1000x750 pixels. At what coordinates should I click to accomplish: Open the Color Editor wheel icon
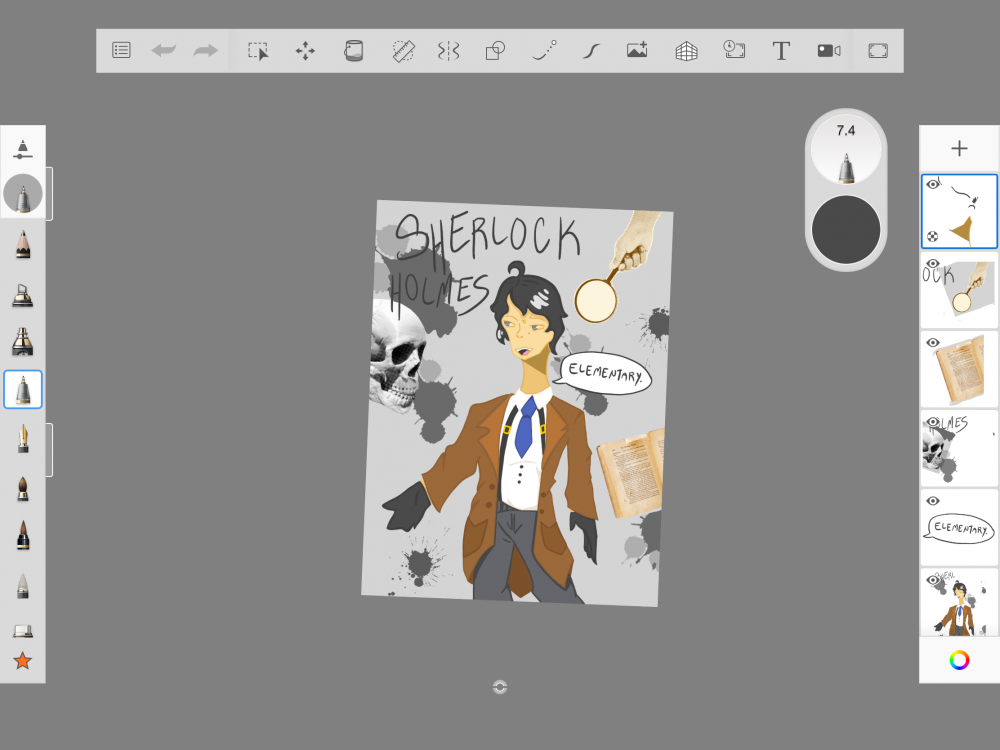pyautogui.click(x=959, y=660)
